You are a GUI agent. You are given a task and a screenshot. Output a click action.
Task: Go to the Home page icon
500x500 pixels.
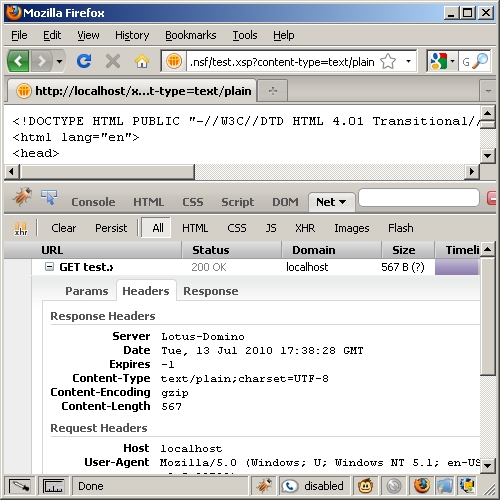(x=142, y=61)
